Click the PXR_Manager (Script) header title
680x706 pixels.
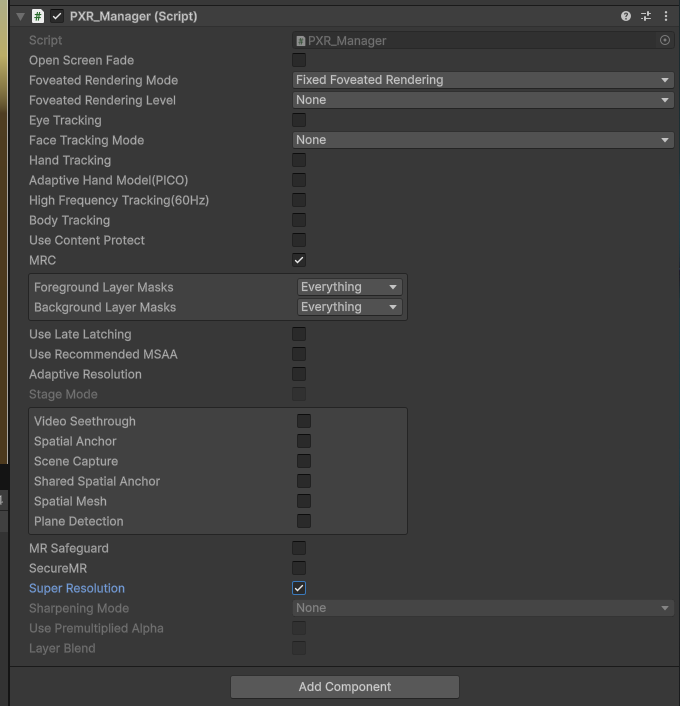pyautogui.click(x=133, y=16)
